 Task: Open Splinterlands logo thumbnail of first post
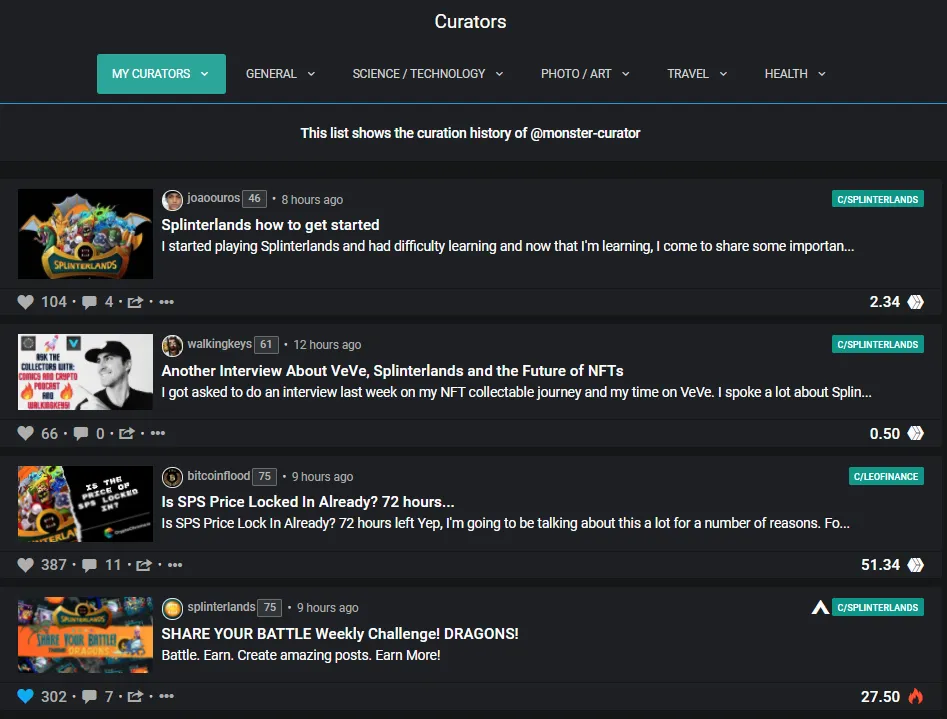[x=85, y=234]
